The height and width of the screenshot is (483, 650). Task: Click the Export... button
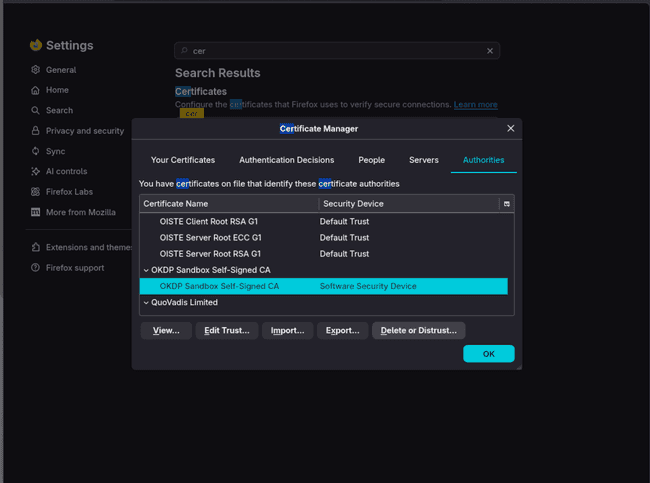(x=342, y=330)
